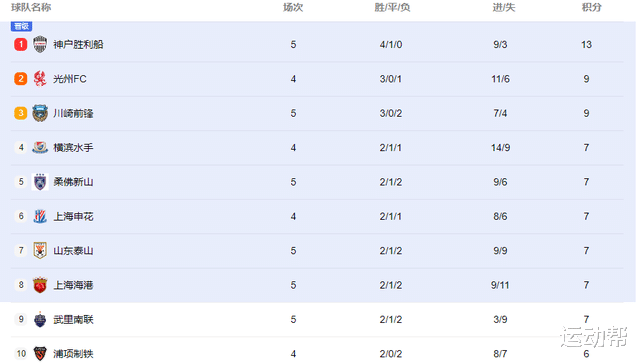This screenshot has height=363, width=640.
Task: Sort by 场次 (matches played) column header
Action: point(293,7)
